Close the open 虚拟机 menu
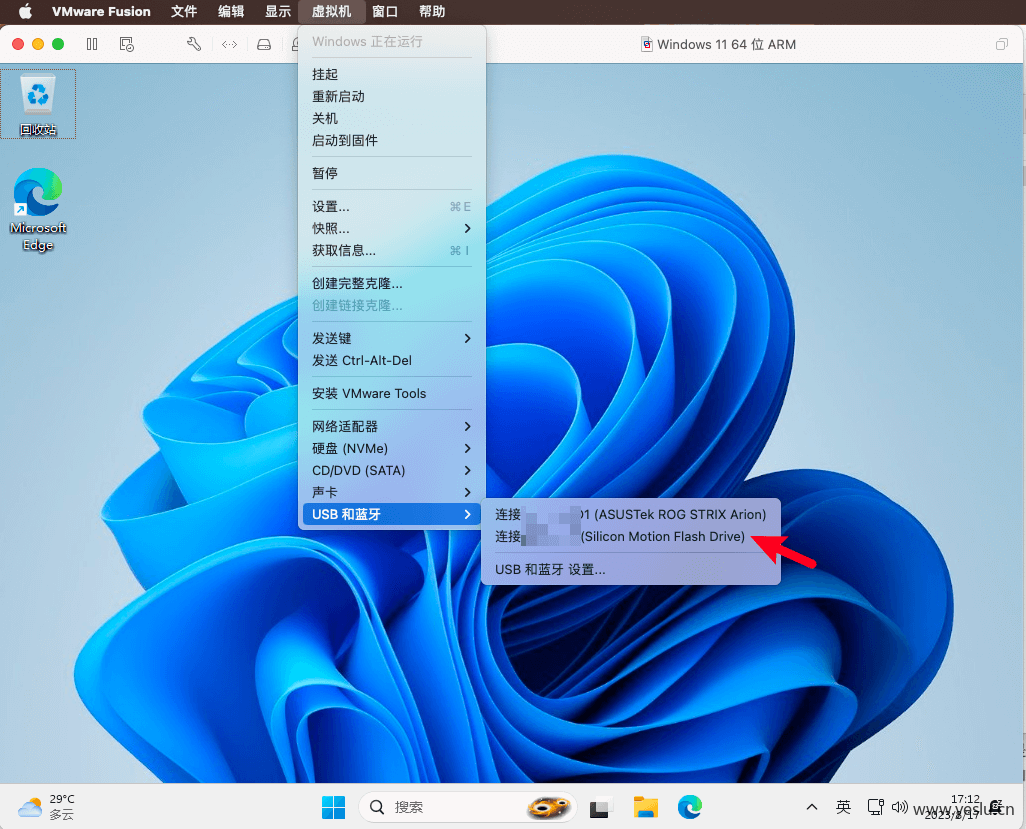This screenshot has width=1026, height=829. [x=331, y=11]
